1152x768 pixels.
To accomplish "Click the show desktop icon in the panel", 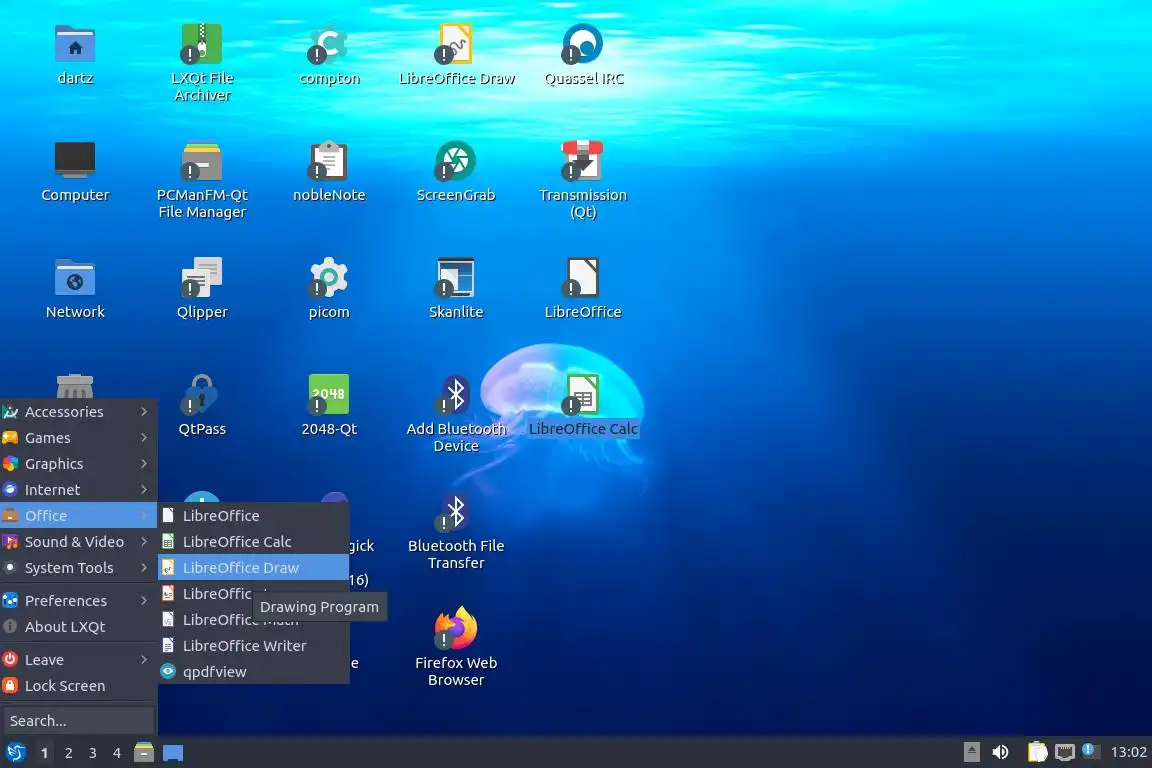I will pos(173,753).
